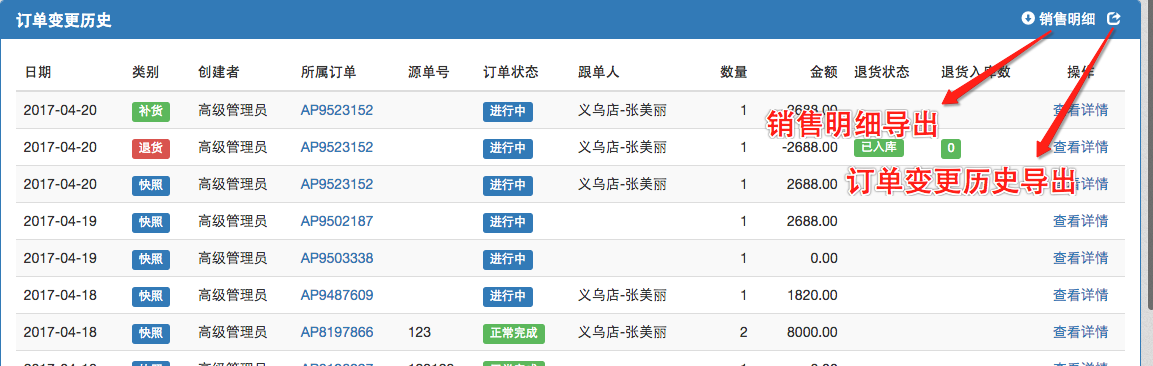Click the 正常完成 status badge for AP8197866
The height and width of the screenshot is (366, 1153).
click(x=514, y=333)
